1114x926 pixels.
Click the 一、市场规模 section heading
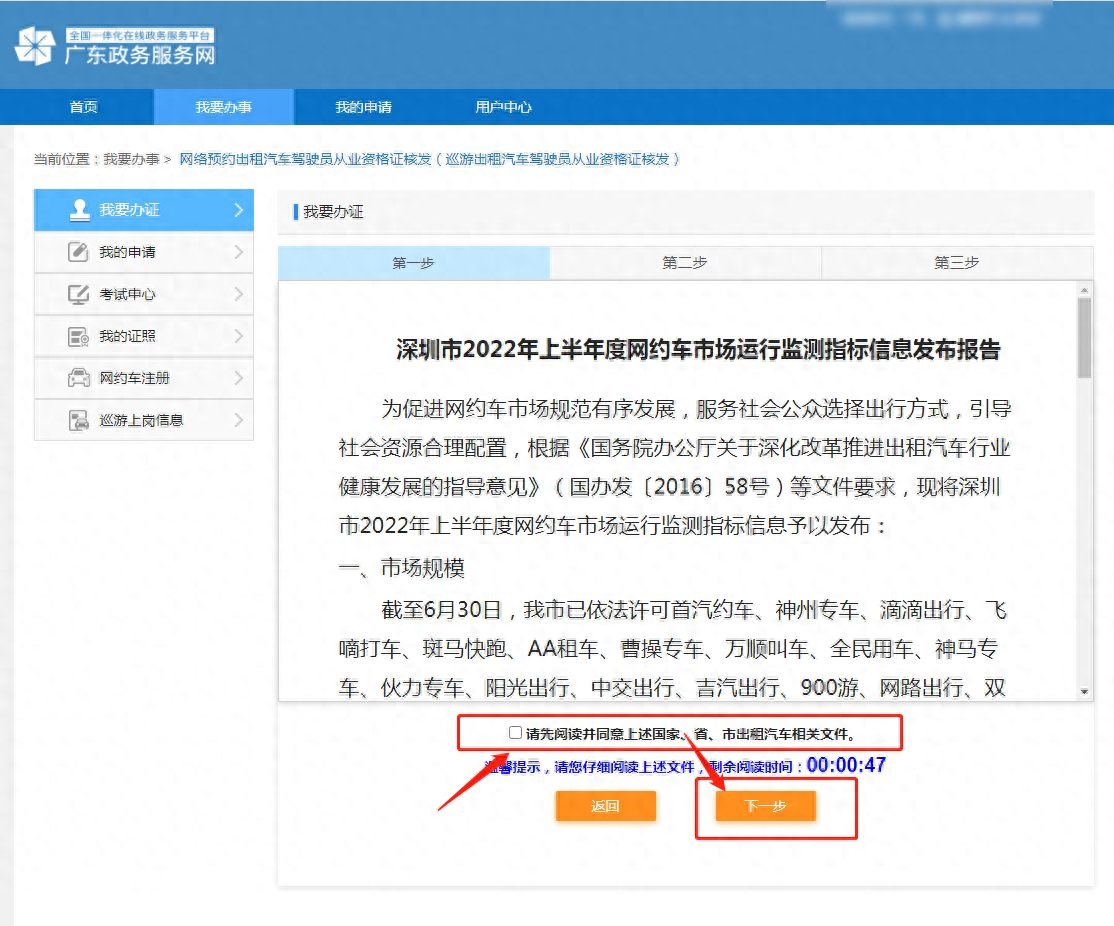coord(401,568)
